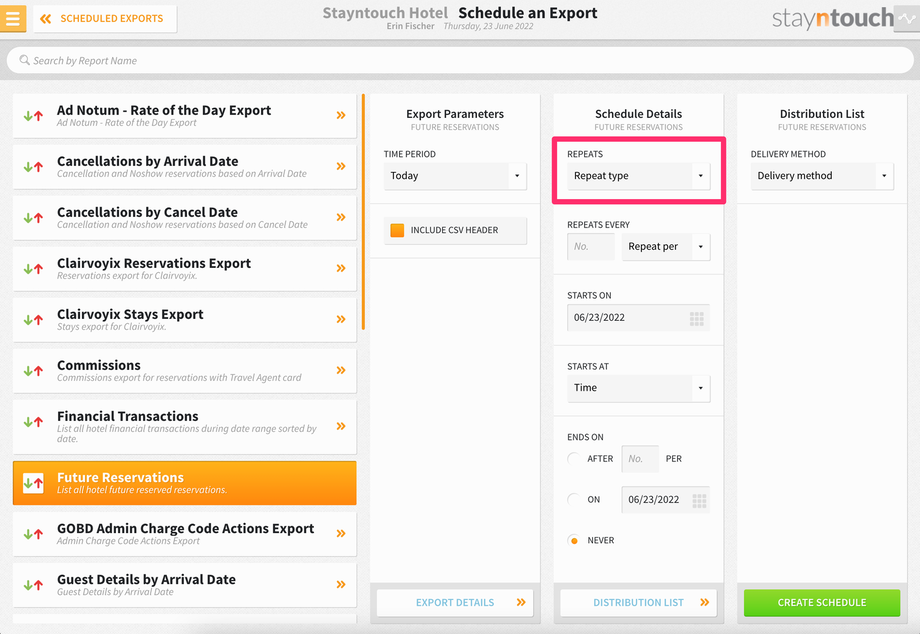Click the activity pulse icon near the logo
Viewport: 920px width, 634px height.
[x=907, y=18]
